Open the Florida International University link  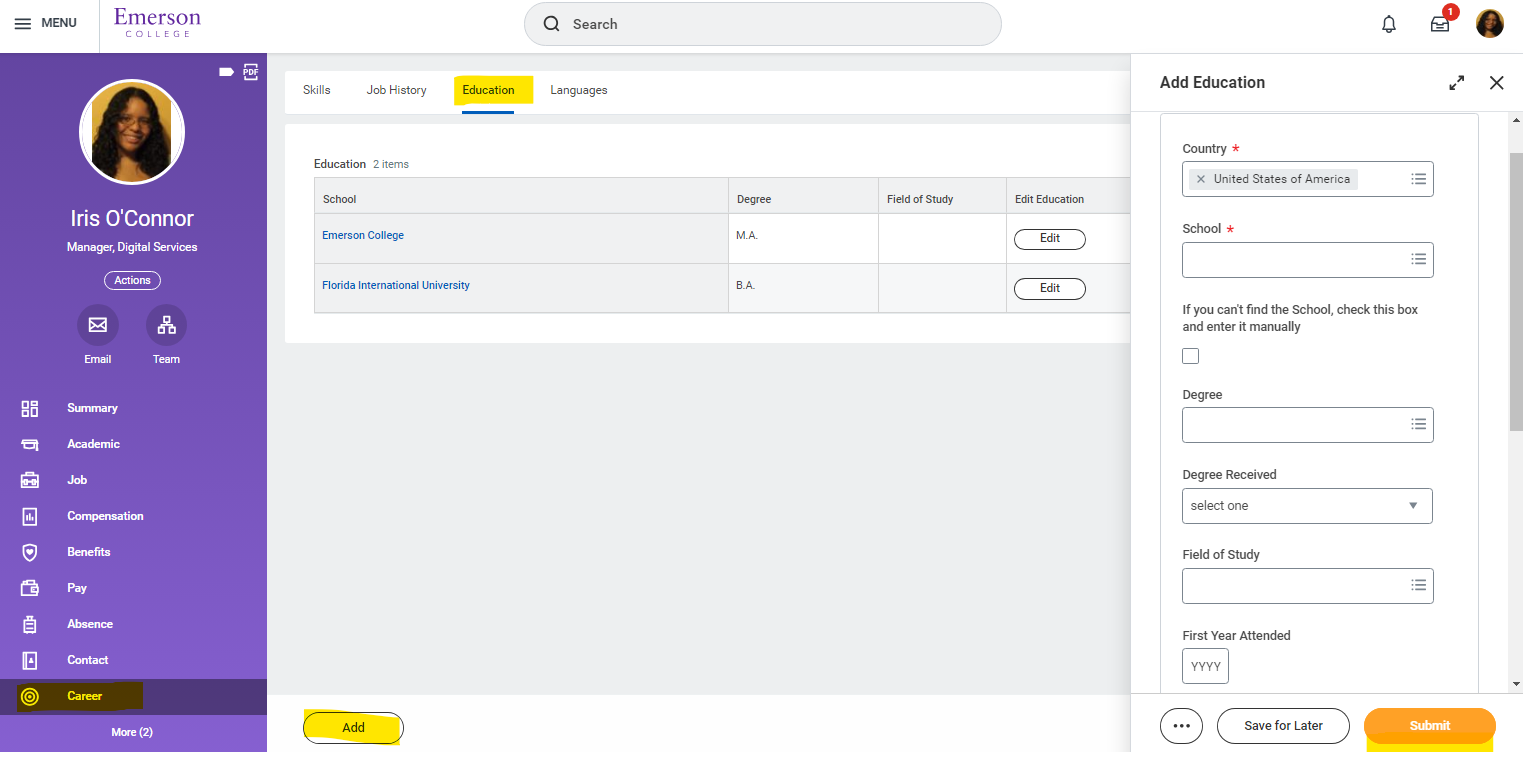[x=396, y=286]
